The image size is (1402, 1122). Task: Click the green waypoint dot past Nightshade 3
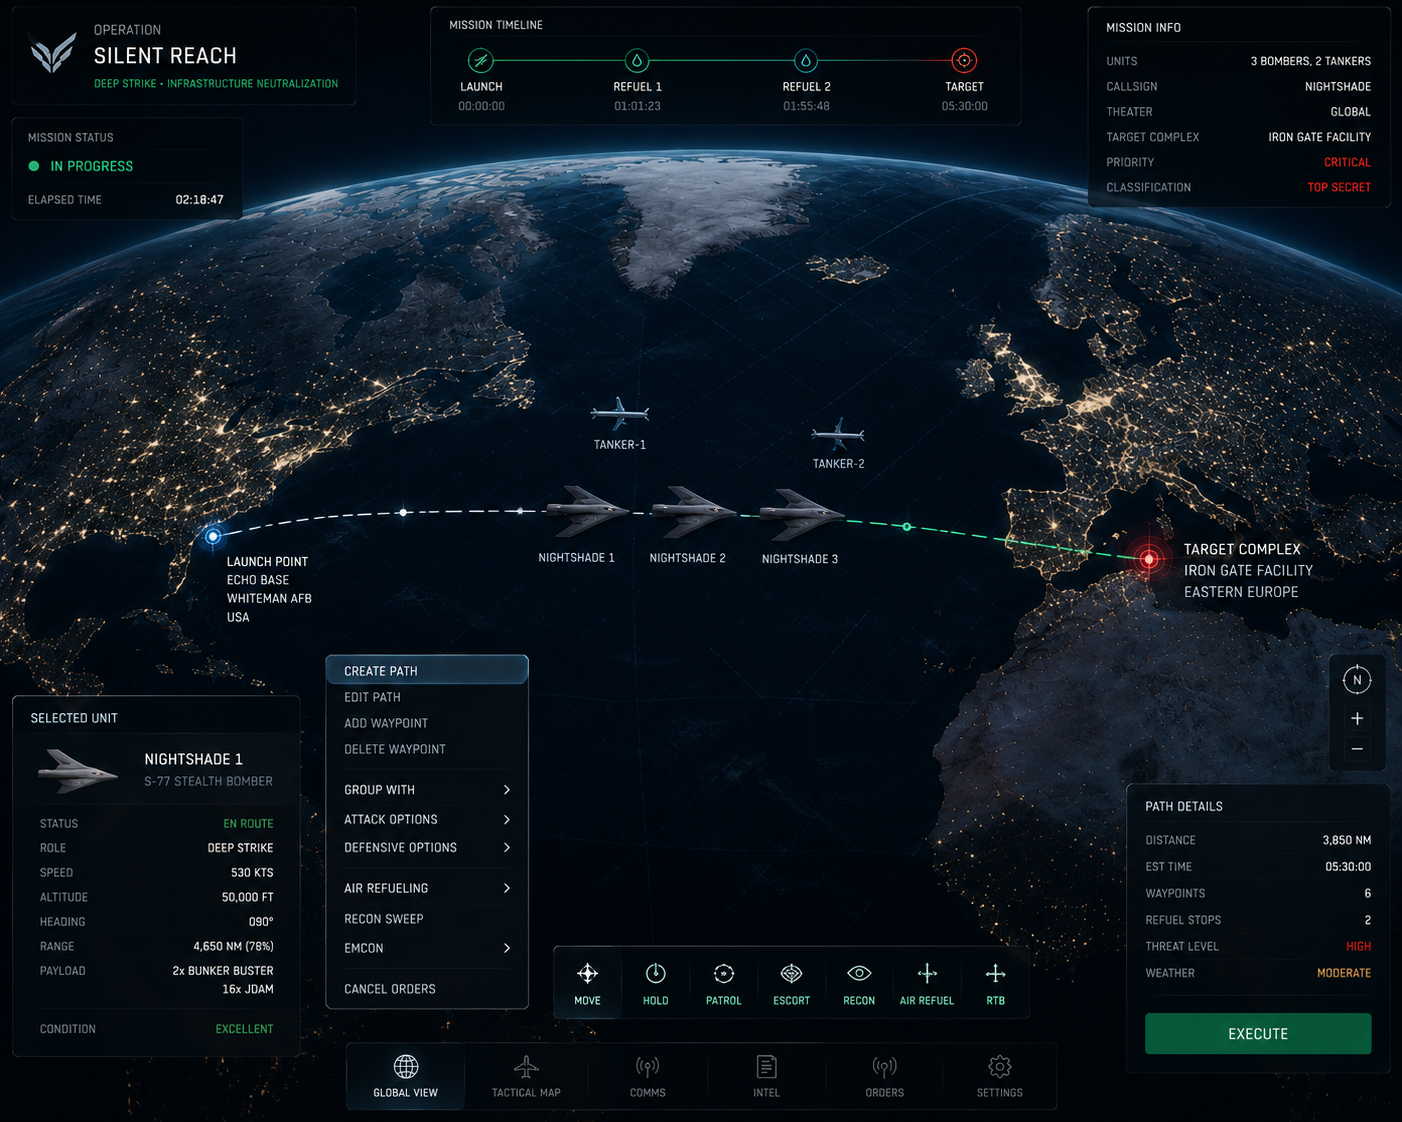click(907, 527)
